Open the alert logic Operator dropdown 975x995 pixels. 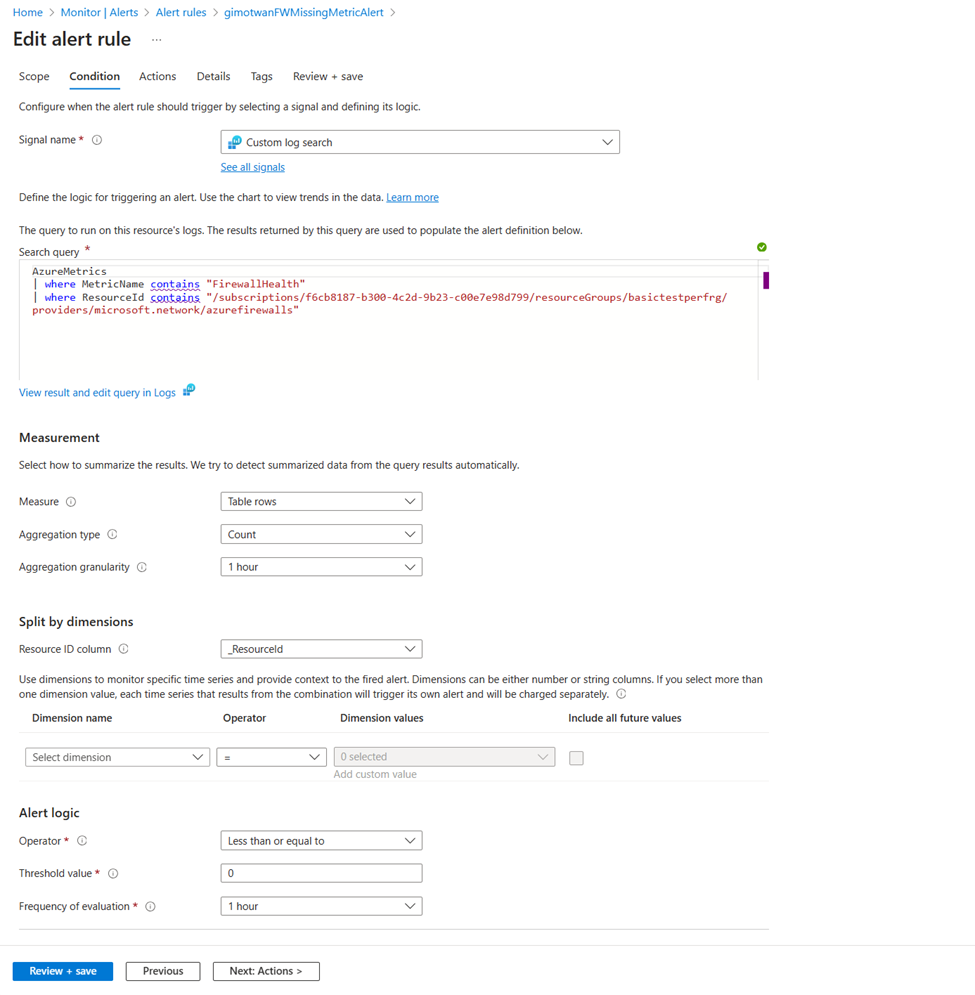[x=321, y=841]
